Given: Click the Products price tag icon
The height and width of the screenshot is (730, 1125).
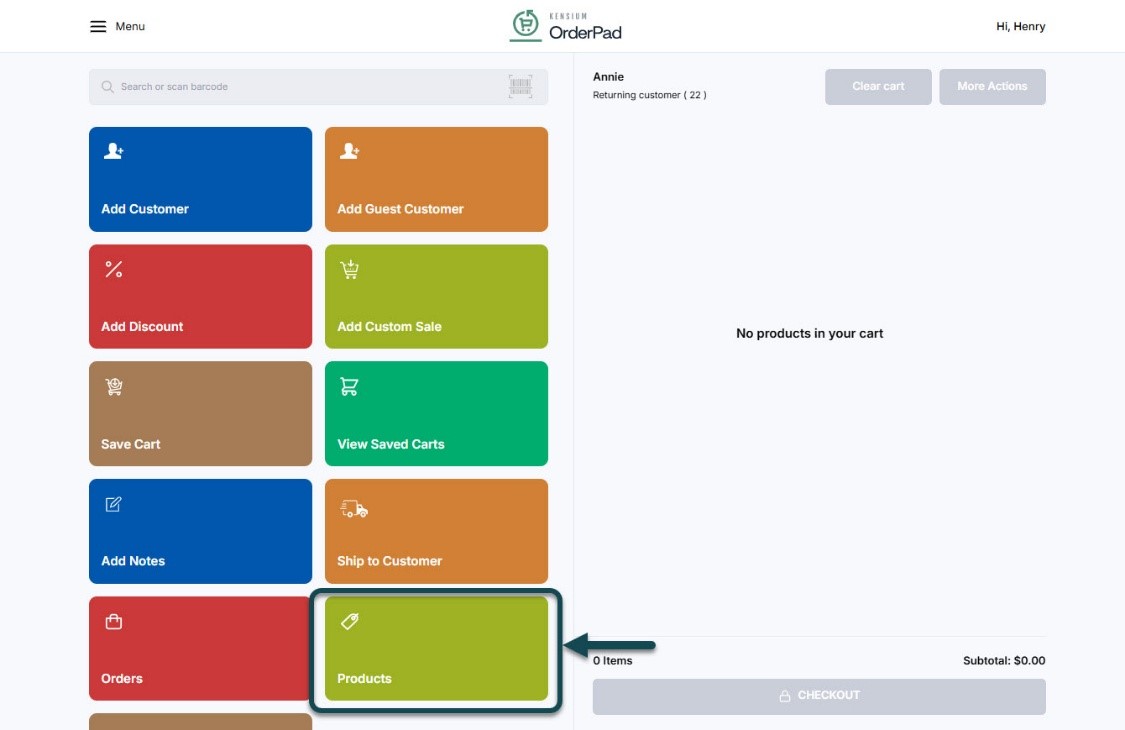Looking at the screenshot, I should (x=349, y=621).
